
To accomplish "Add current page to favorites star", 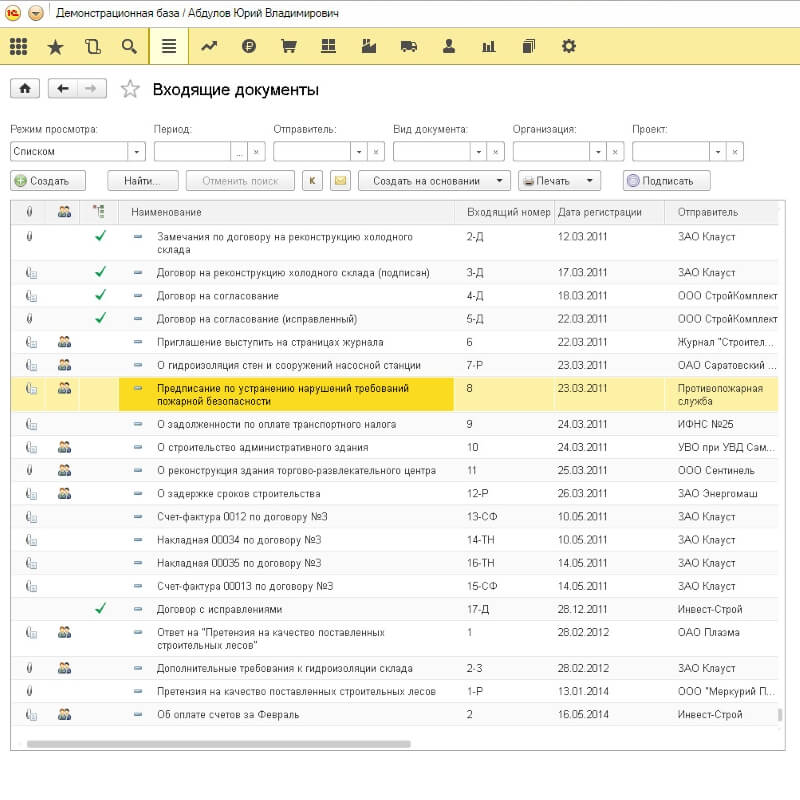I will [x=130, y=90].
